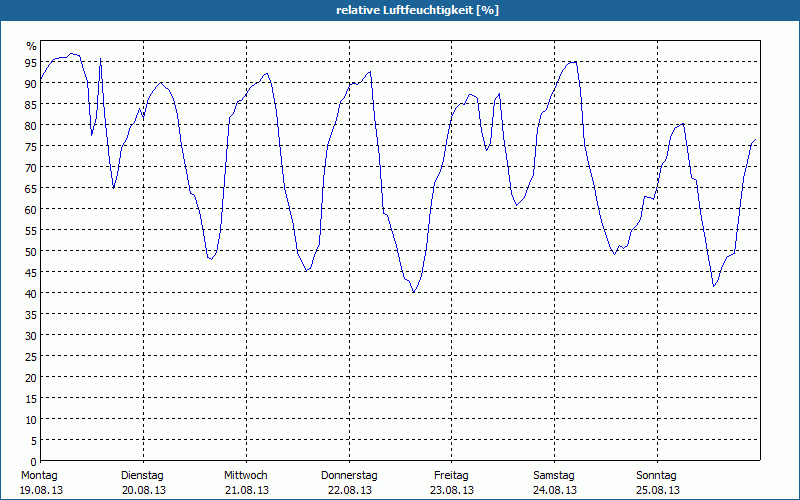Select the 'Sonntag' axis label
The width and height of the screenshot is (800, 500).
pyautogui.click(x=656, y=476)
